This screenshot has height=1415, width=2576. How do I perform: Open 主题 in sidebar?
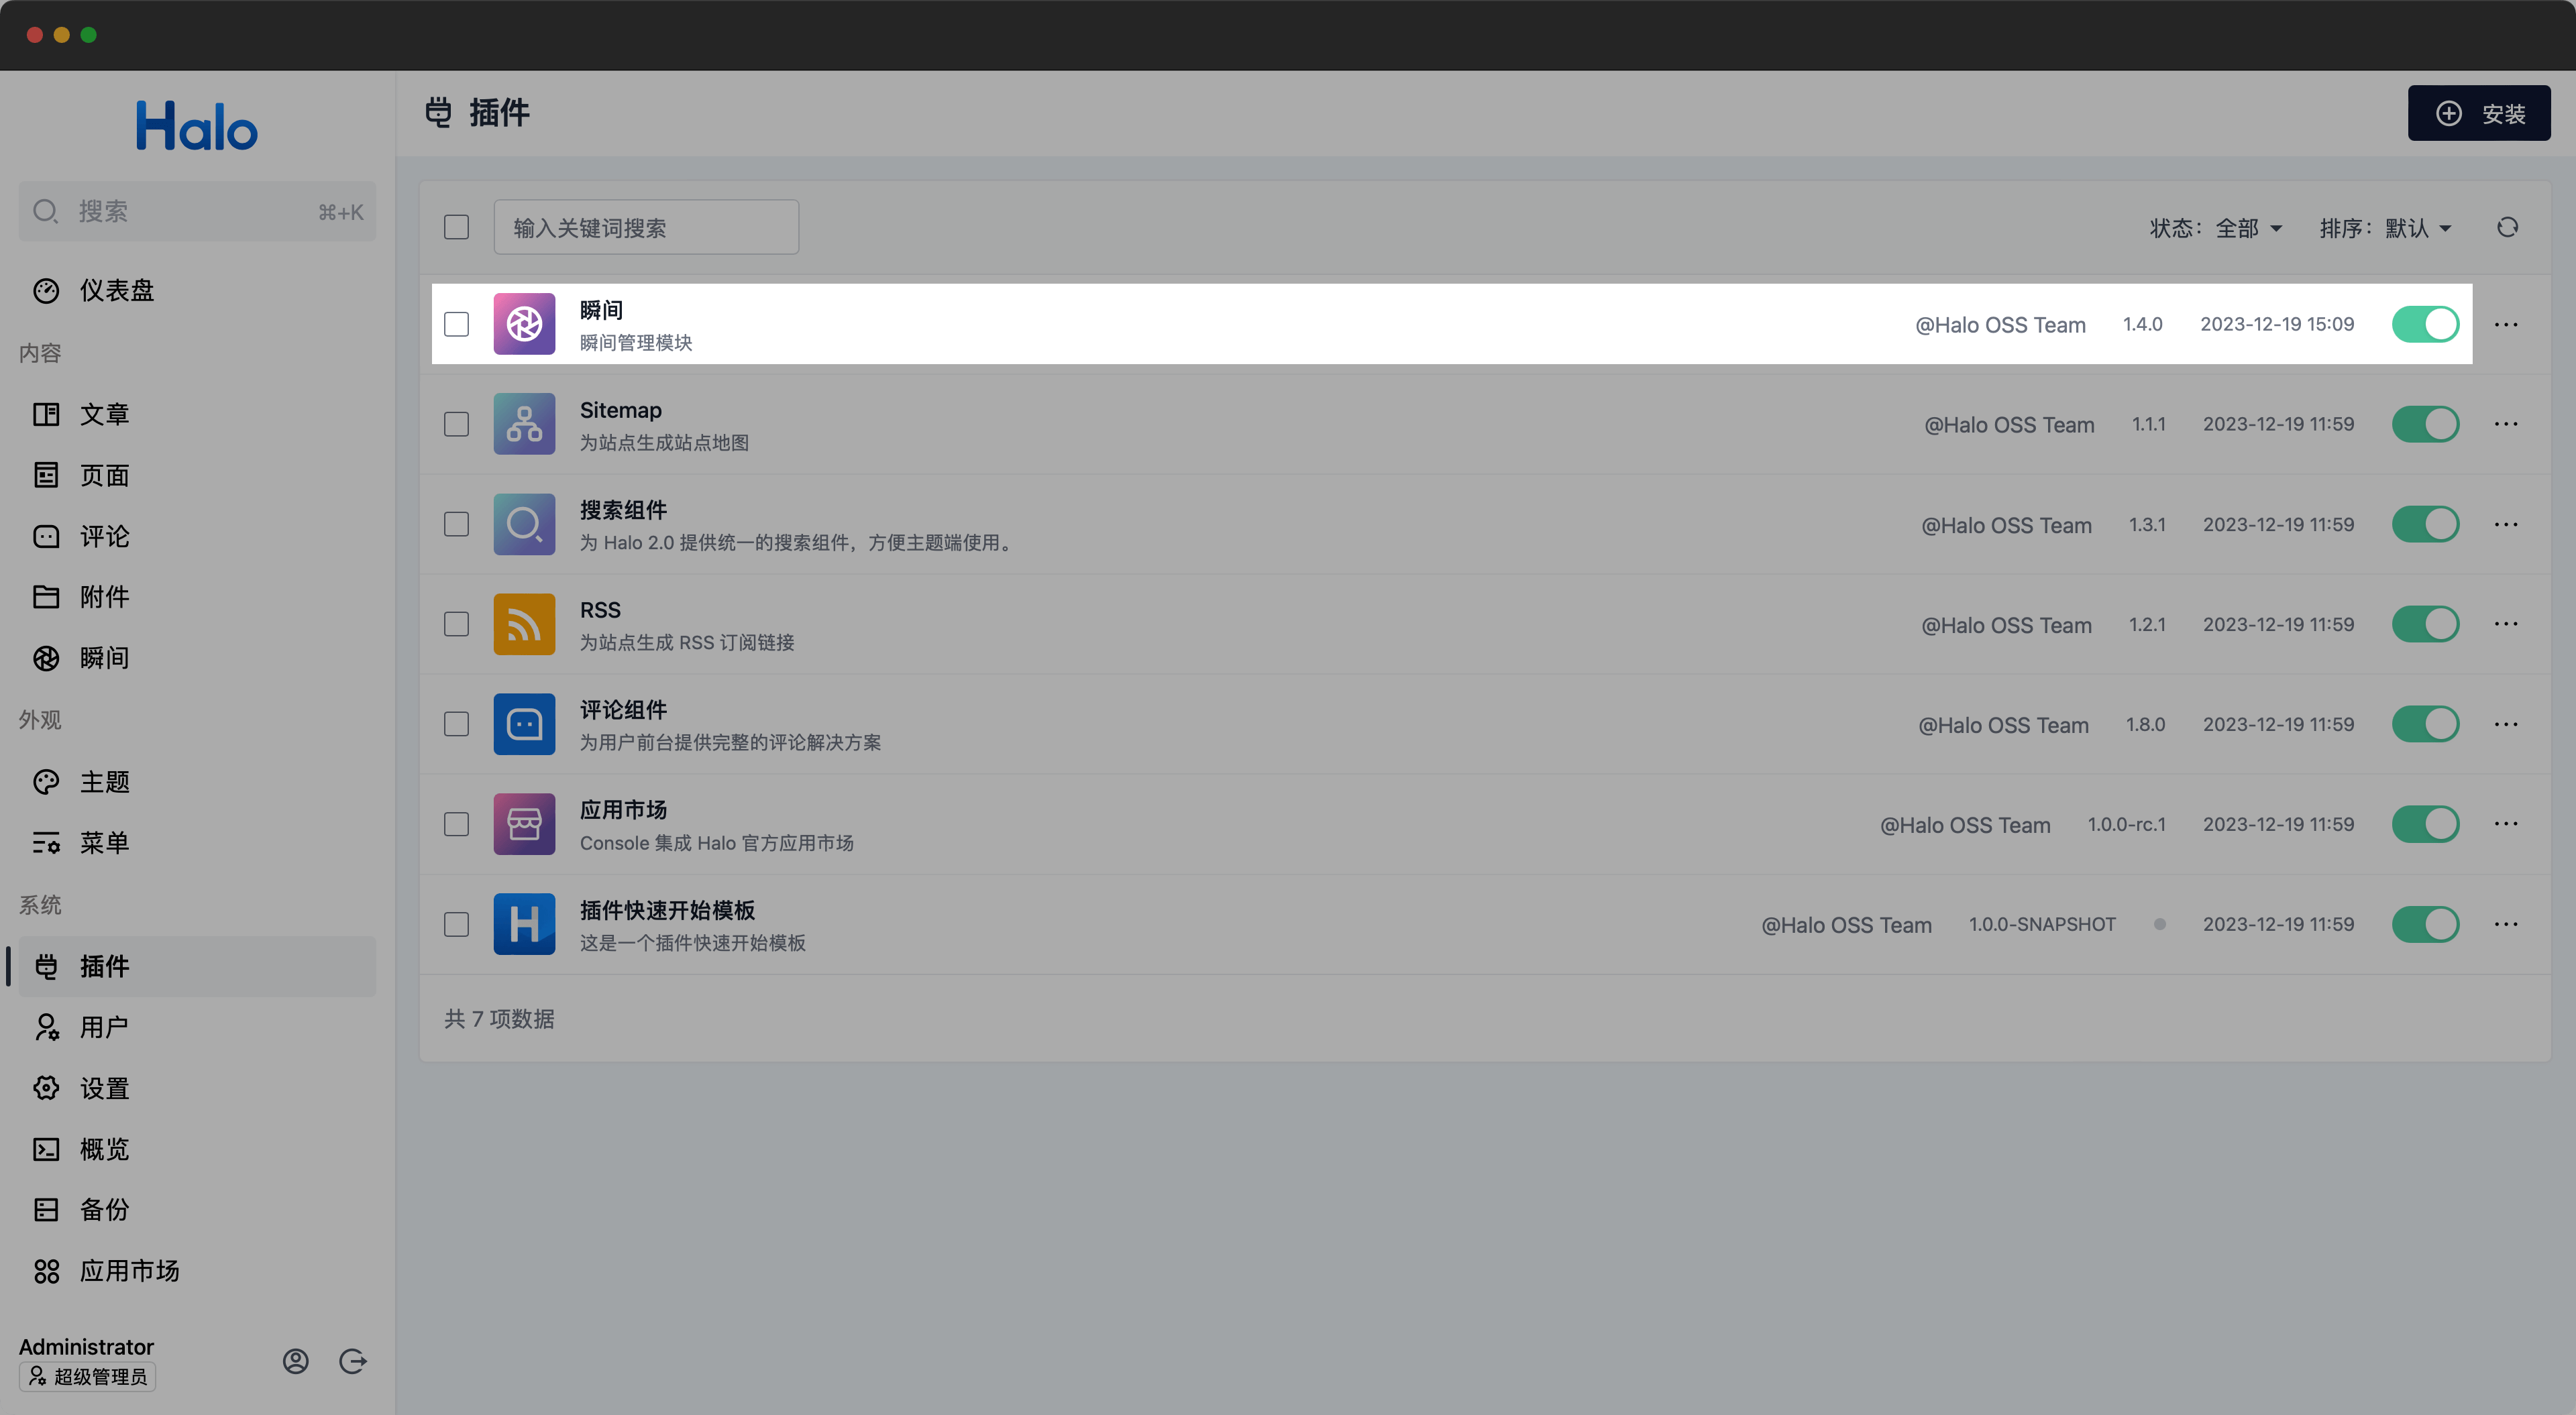point(197,782)
